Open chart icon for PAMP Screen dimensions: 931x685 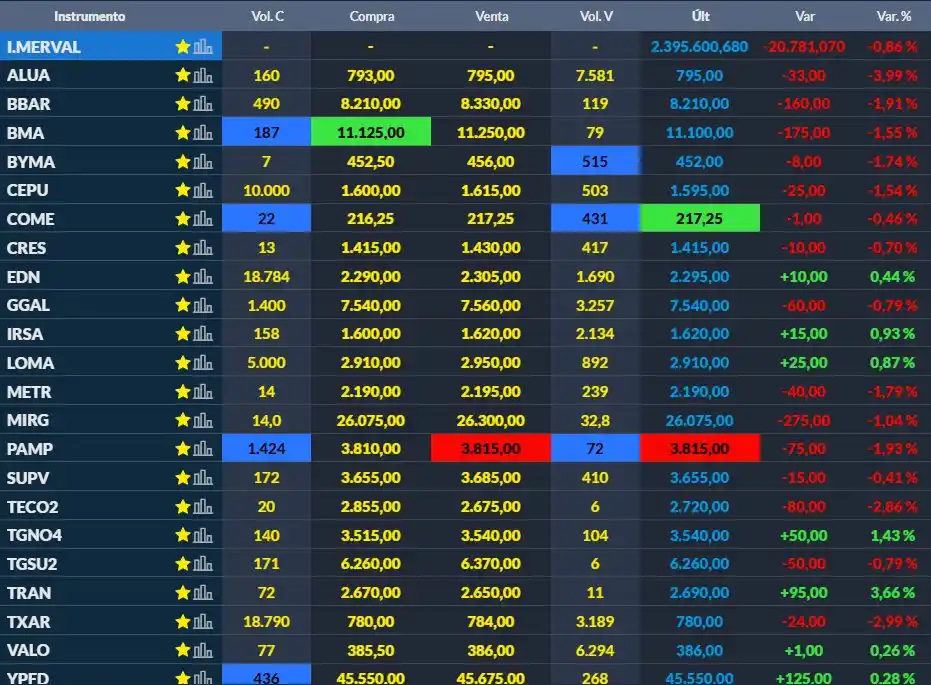tap(203, 449)
